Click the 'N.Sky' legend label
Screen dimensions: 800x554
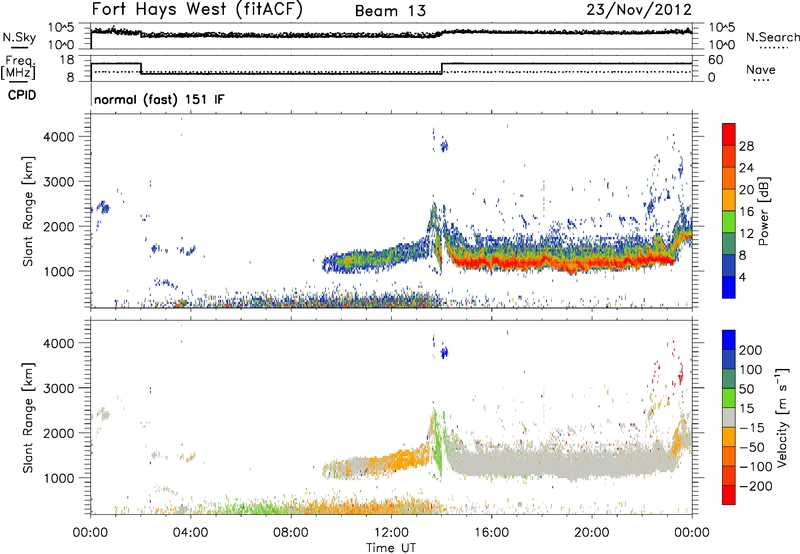[19, 37]
